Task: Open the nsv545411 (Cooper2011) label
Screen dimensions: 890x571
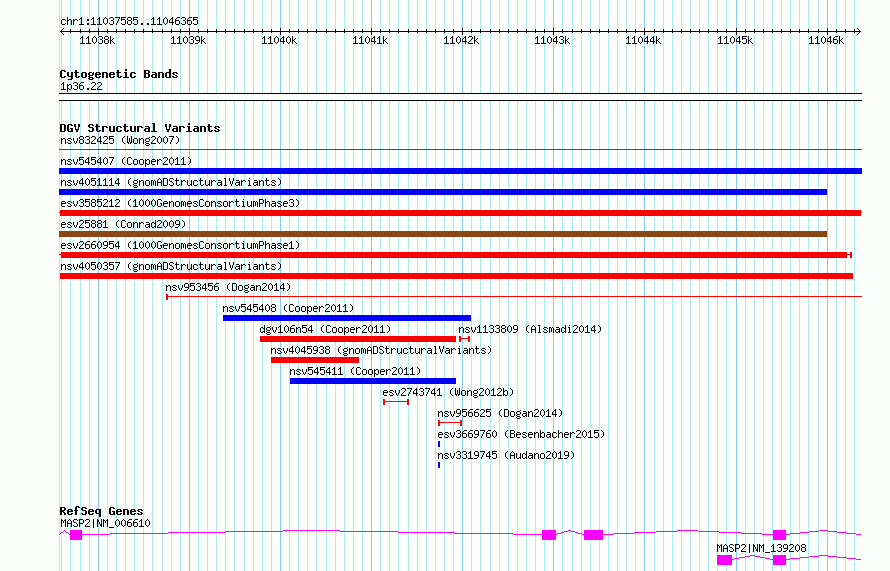Action: [x=355, y=371]
